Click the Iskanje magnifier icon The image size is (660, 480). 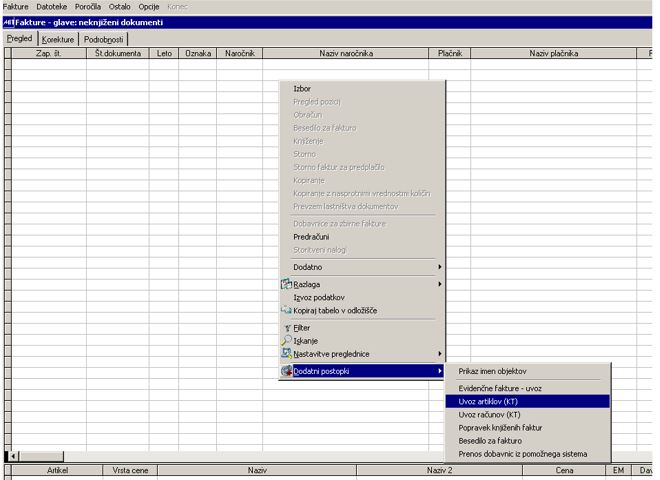click(x=286, y=341)
